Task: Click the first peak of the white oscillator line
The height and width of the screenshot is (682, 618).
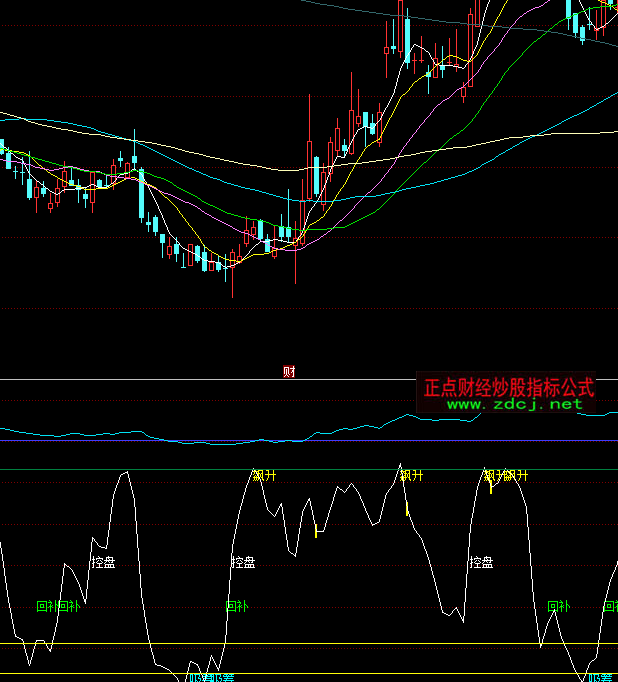Action: click(124, 474)
